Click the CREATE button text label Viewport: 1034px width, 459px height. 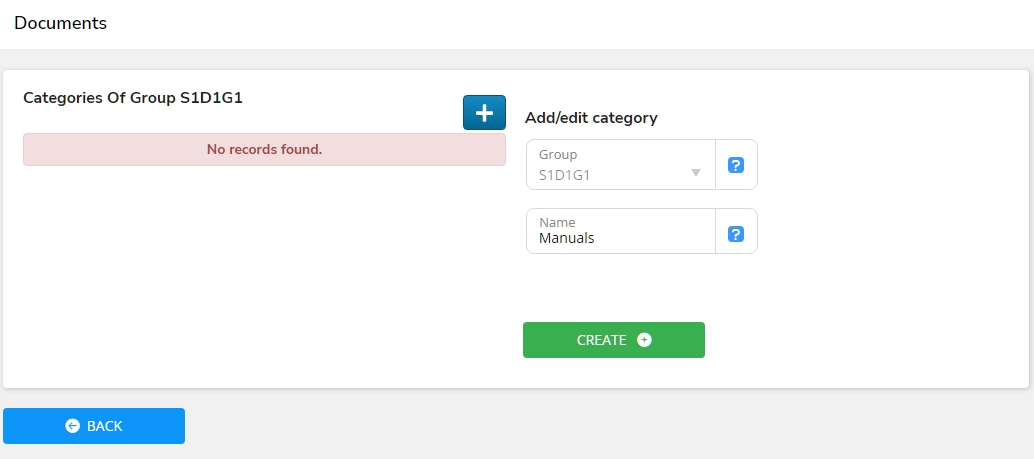coord(601,340)
